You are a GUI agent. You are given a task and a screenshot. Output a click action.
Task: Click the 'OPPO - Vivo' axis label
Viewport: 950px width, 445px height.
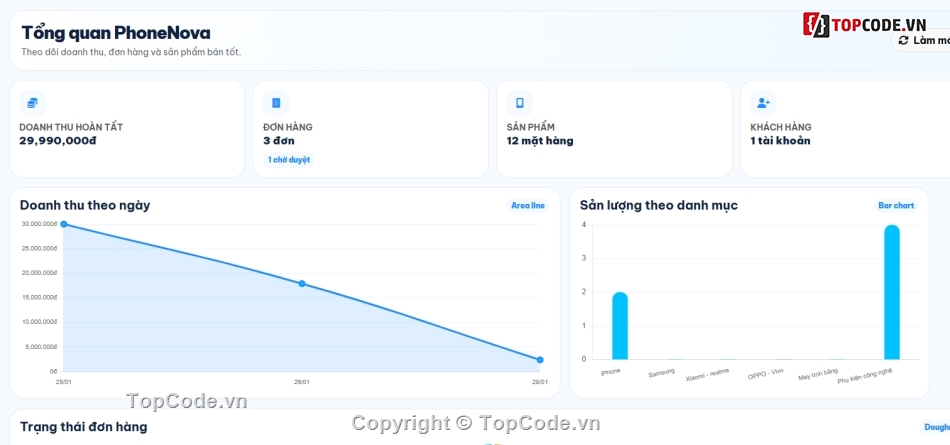click(765, 374)
